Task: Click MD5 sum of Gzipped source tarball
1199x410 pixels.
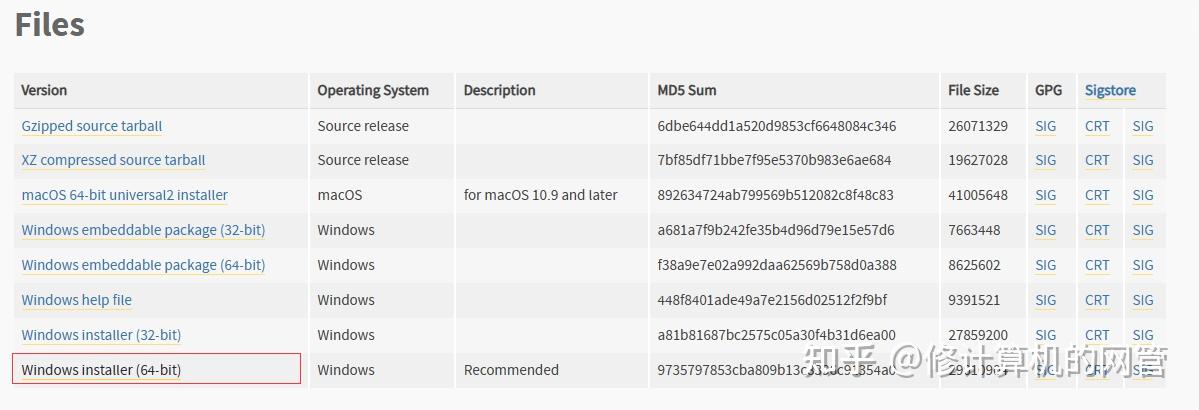Action: [x=776, y=126]
